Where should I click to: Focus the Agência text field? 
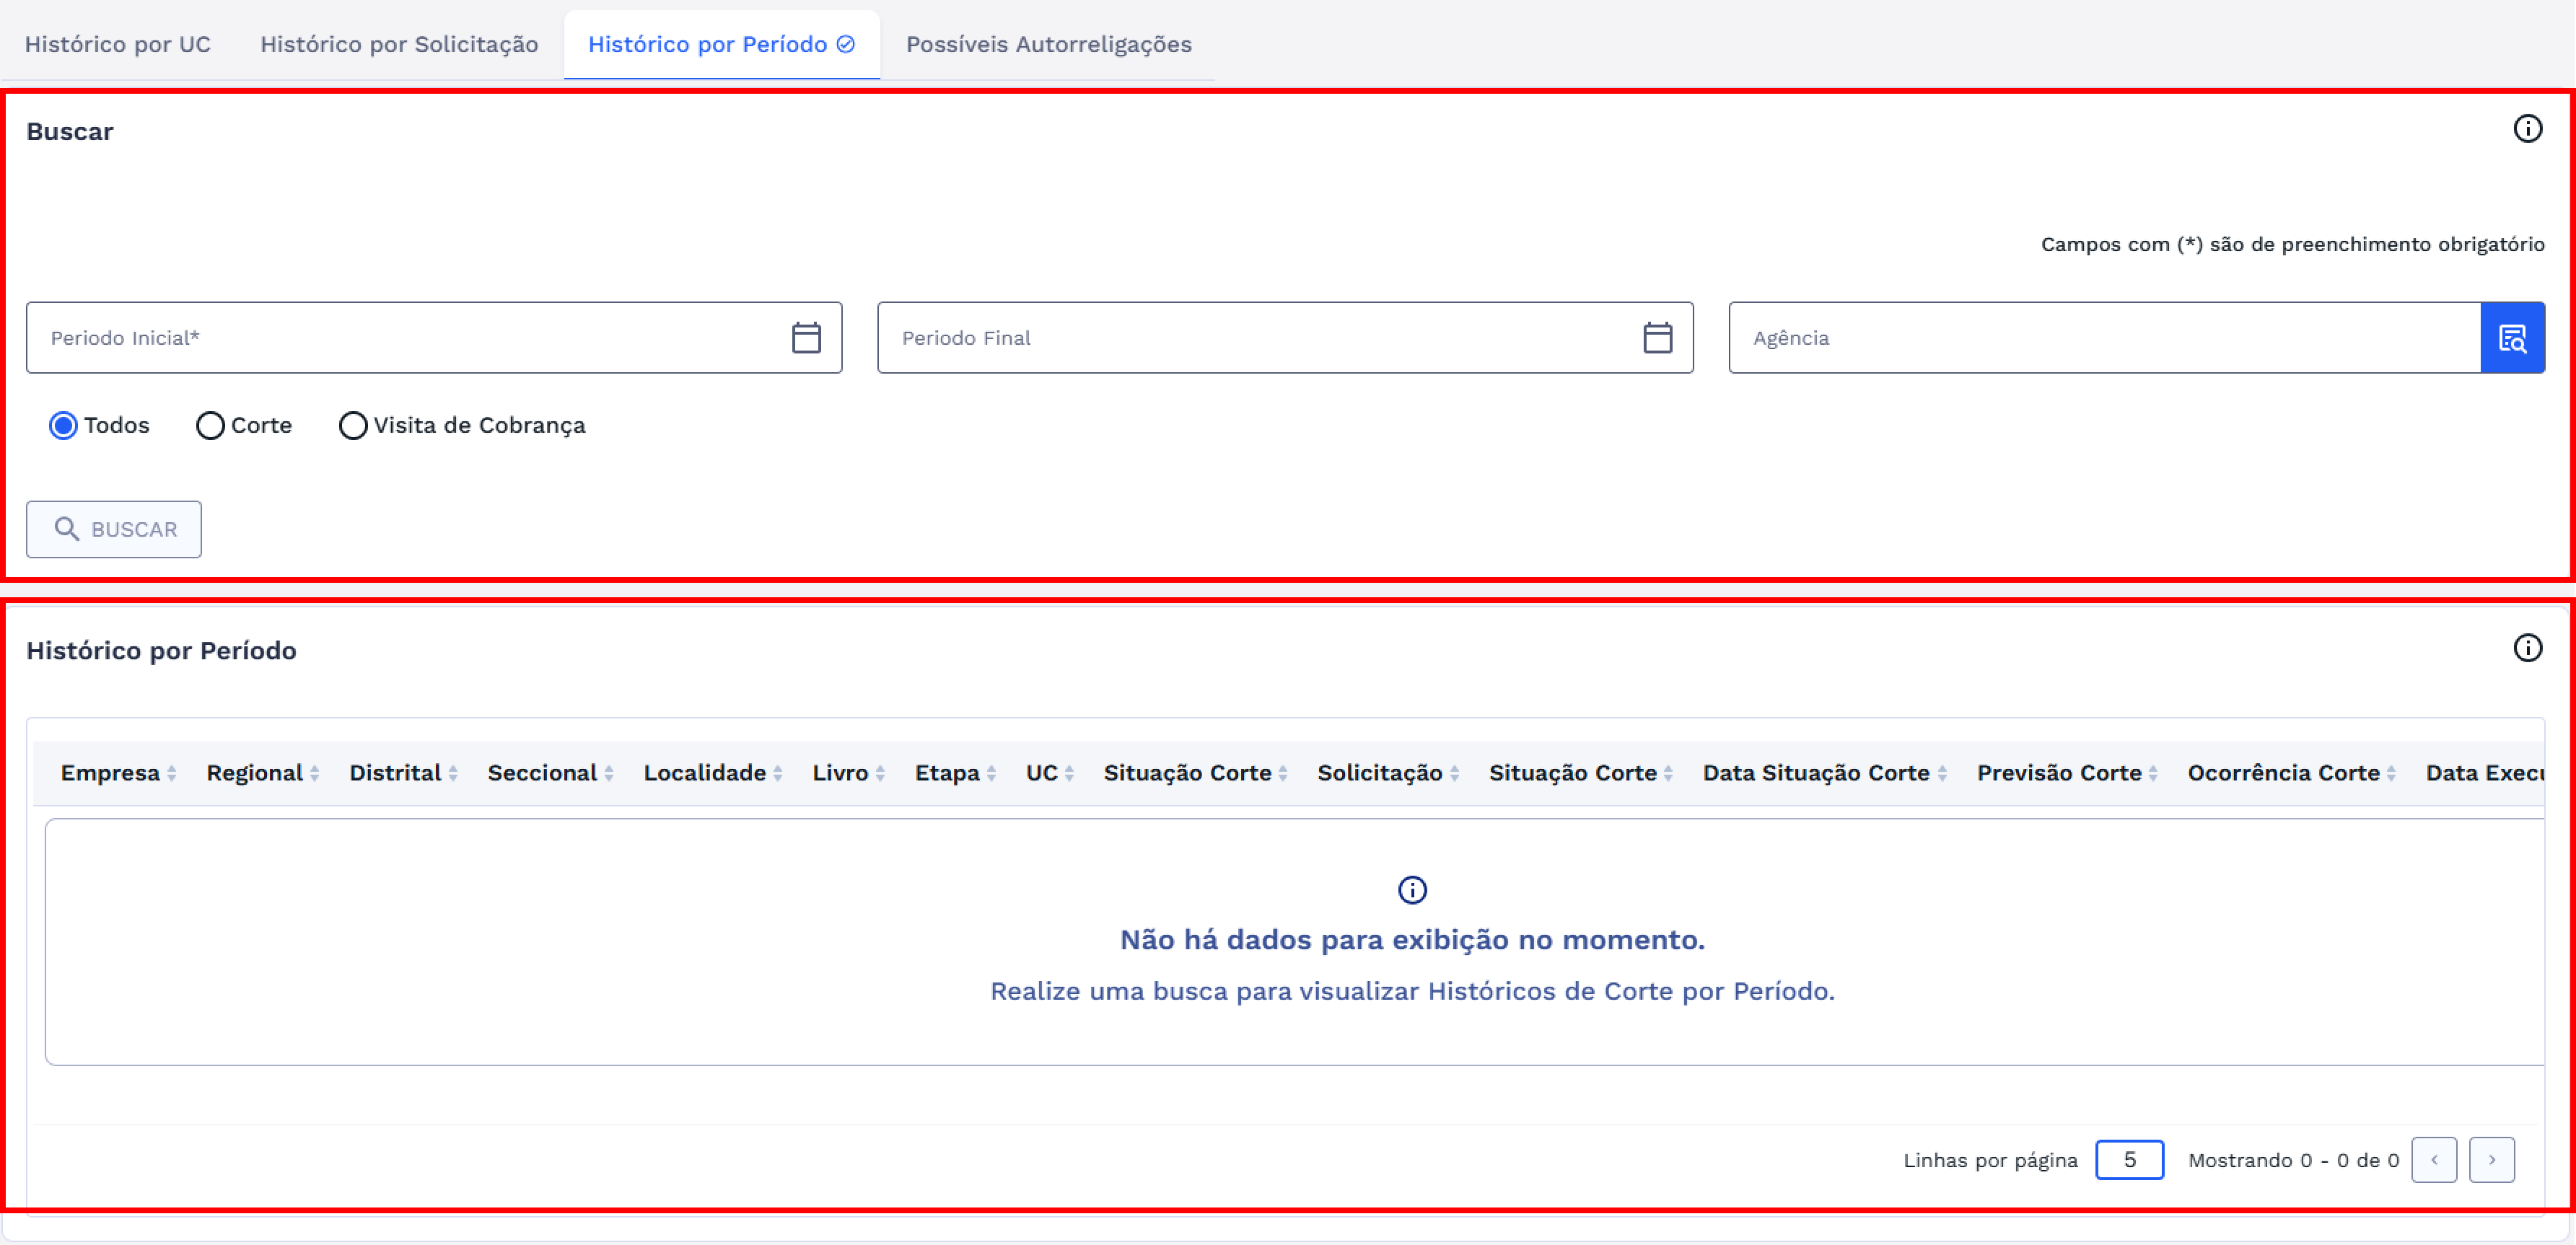coord(2100,338)
